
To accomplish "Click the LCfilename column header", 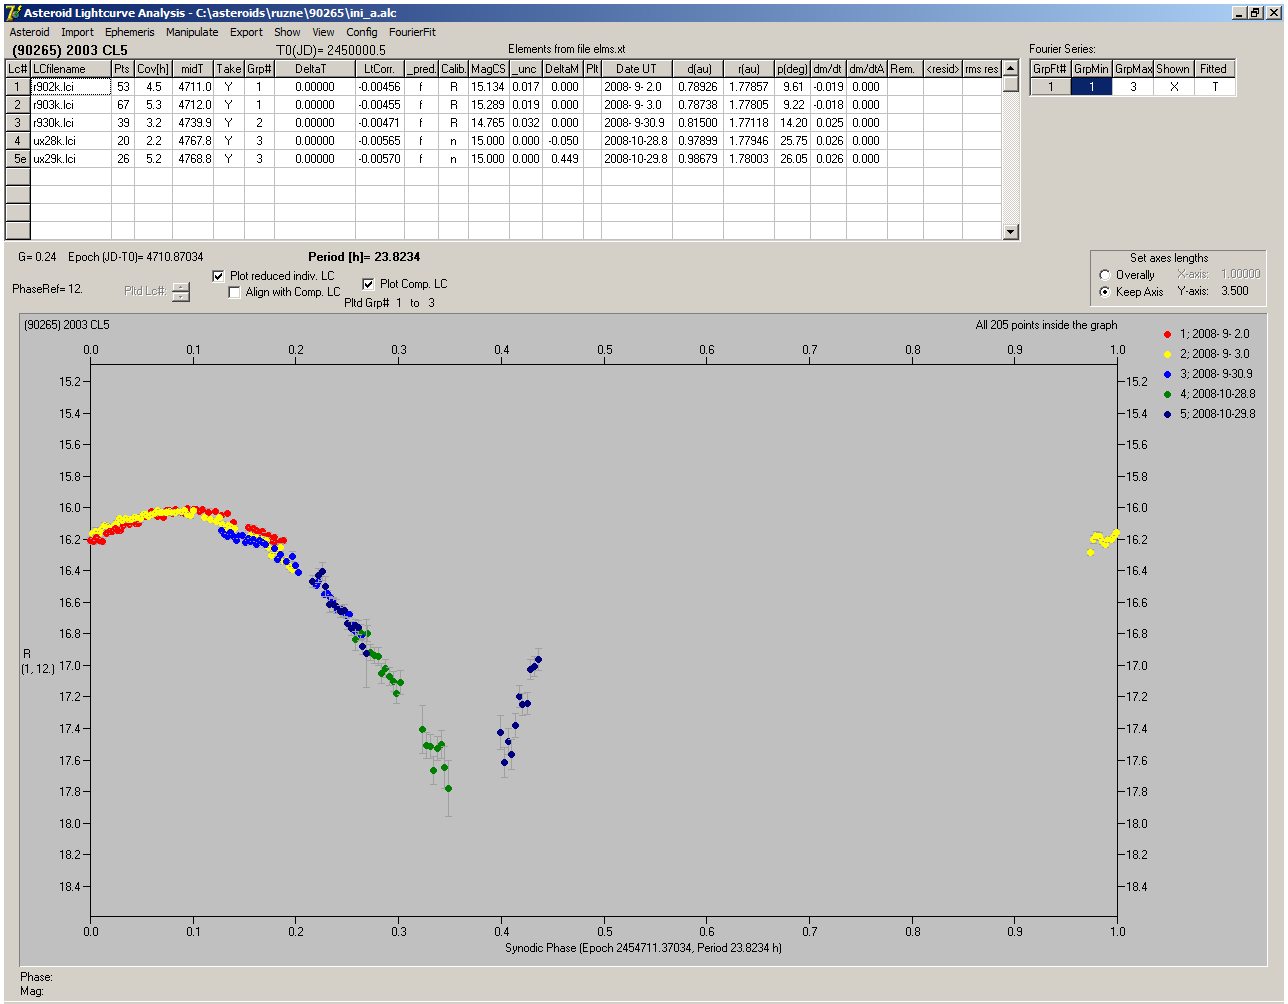I will 70,69.
